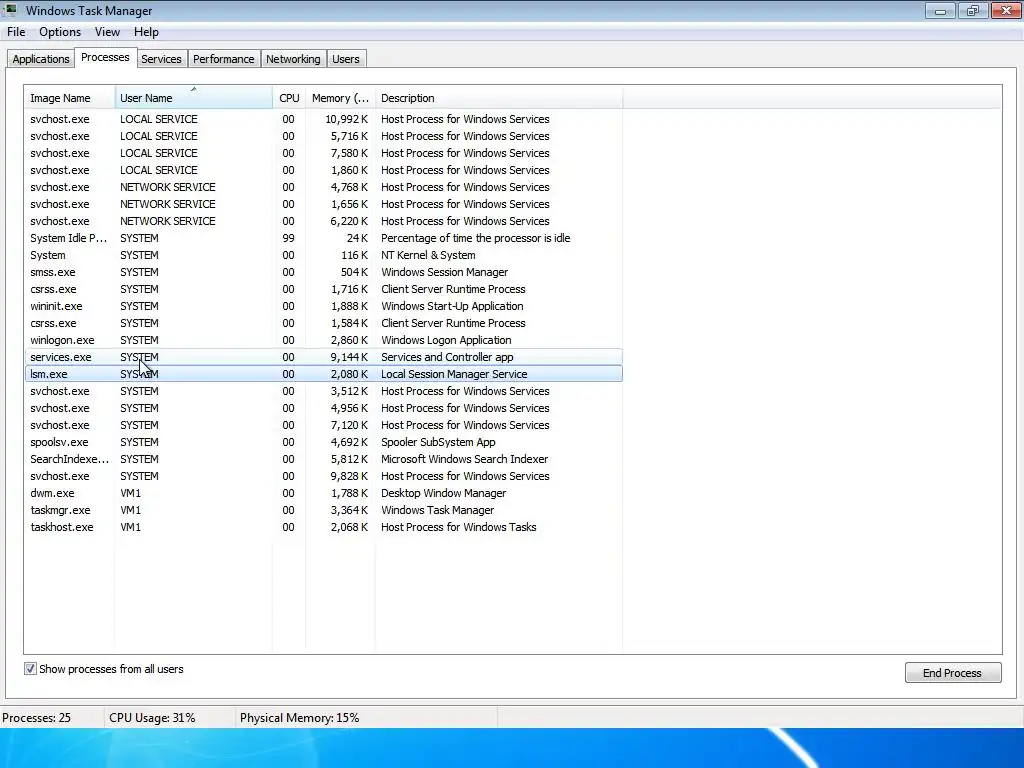Sort by CPU column header
Screen dimensions: 1024x768
click(289, 98)
